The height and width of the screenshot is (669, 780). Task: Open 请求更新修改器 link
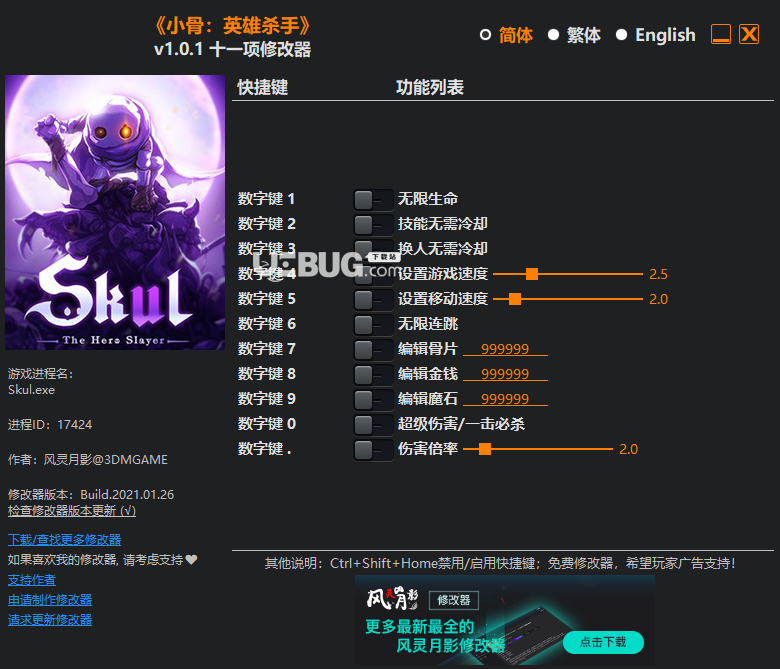(50, 620)
